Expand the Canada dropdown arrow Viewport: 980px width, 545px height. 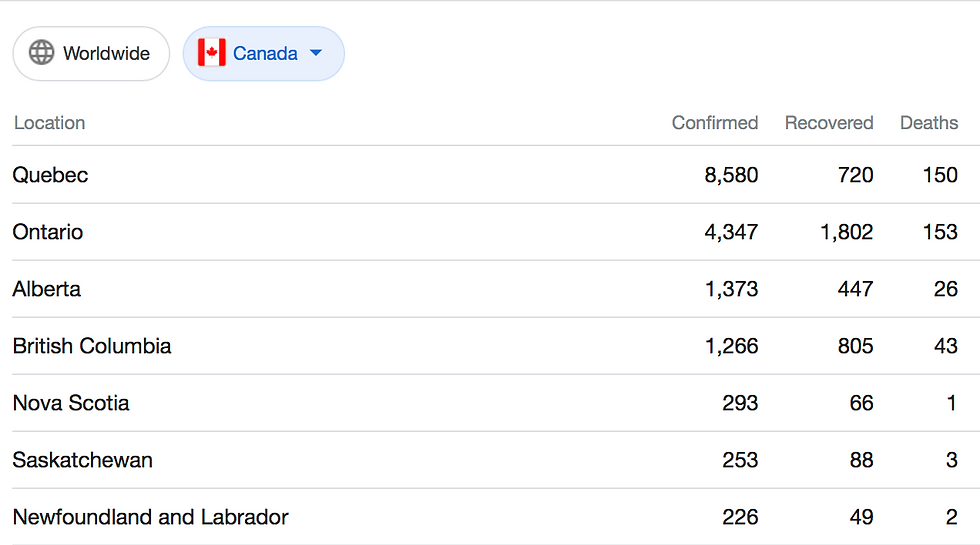(x=316, y=53)
